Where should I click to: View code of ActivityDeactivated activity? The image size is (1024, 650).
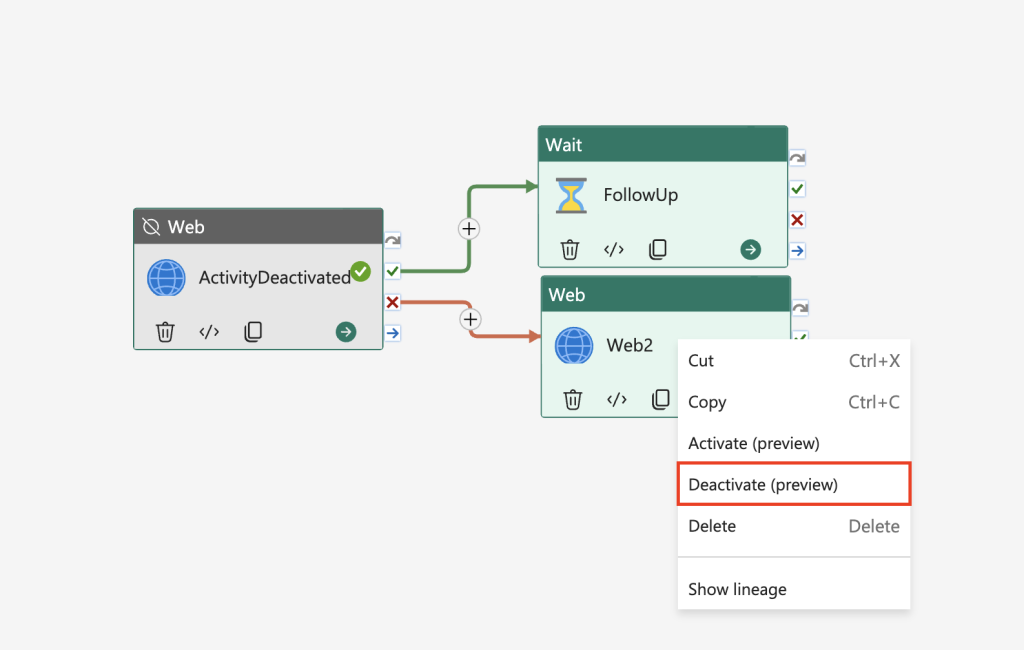pos(209,332)
